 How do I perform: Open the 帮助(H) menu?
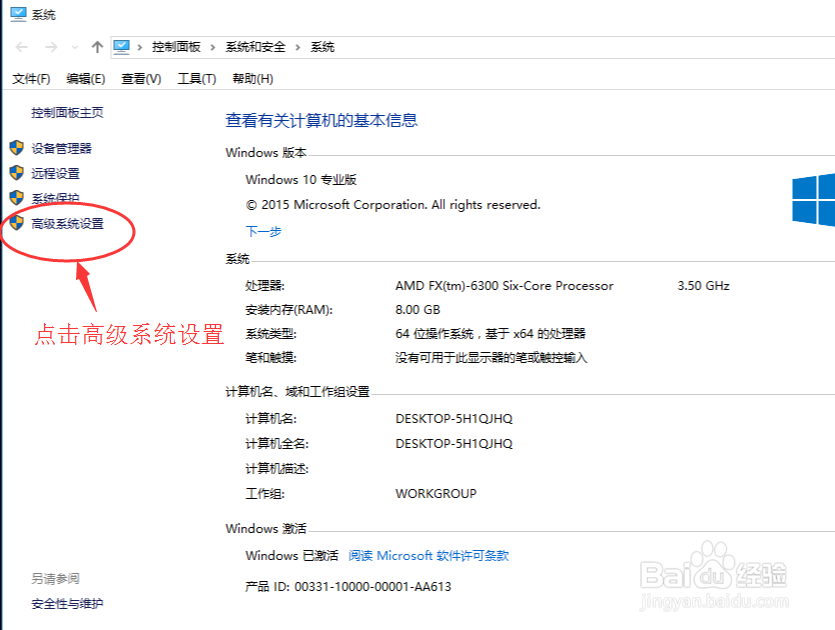tap(253, 79)
